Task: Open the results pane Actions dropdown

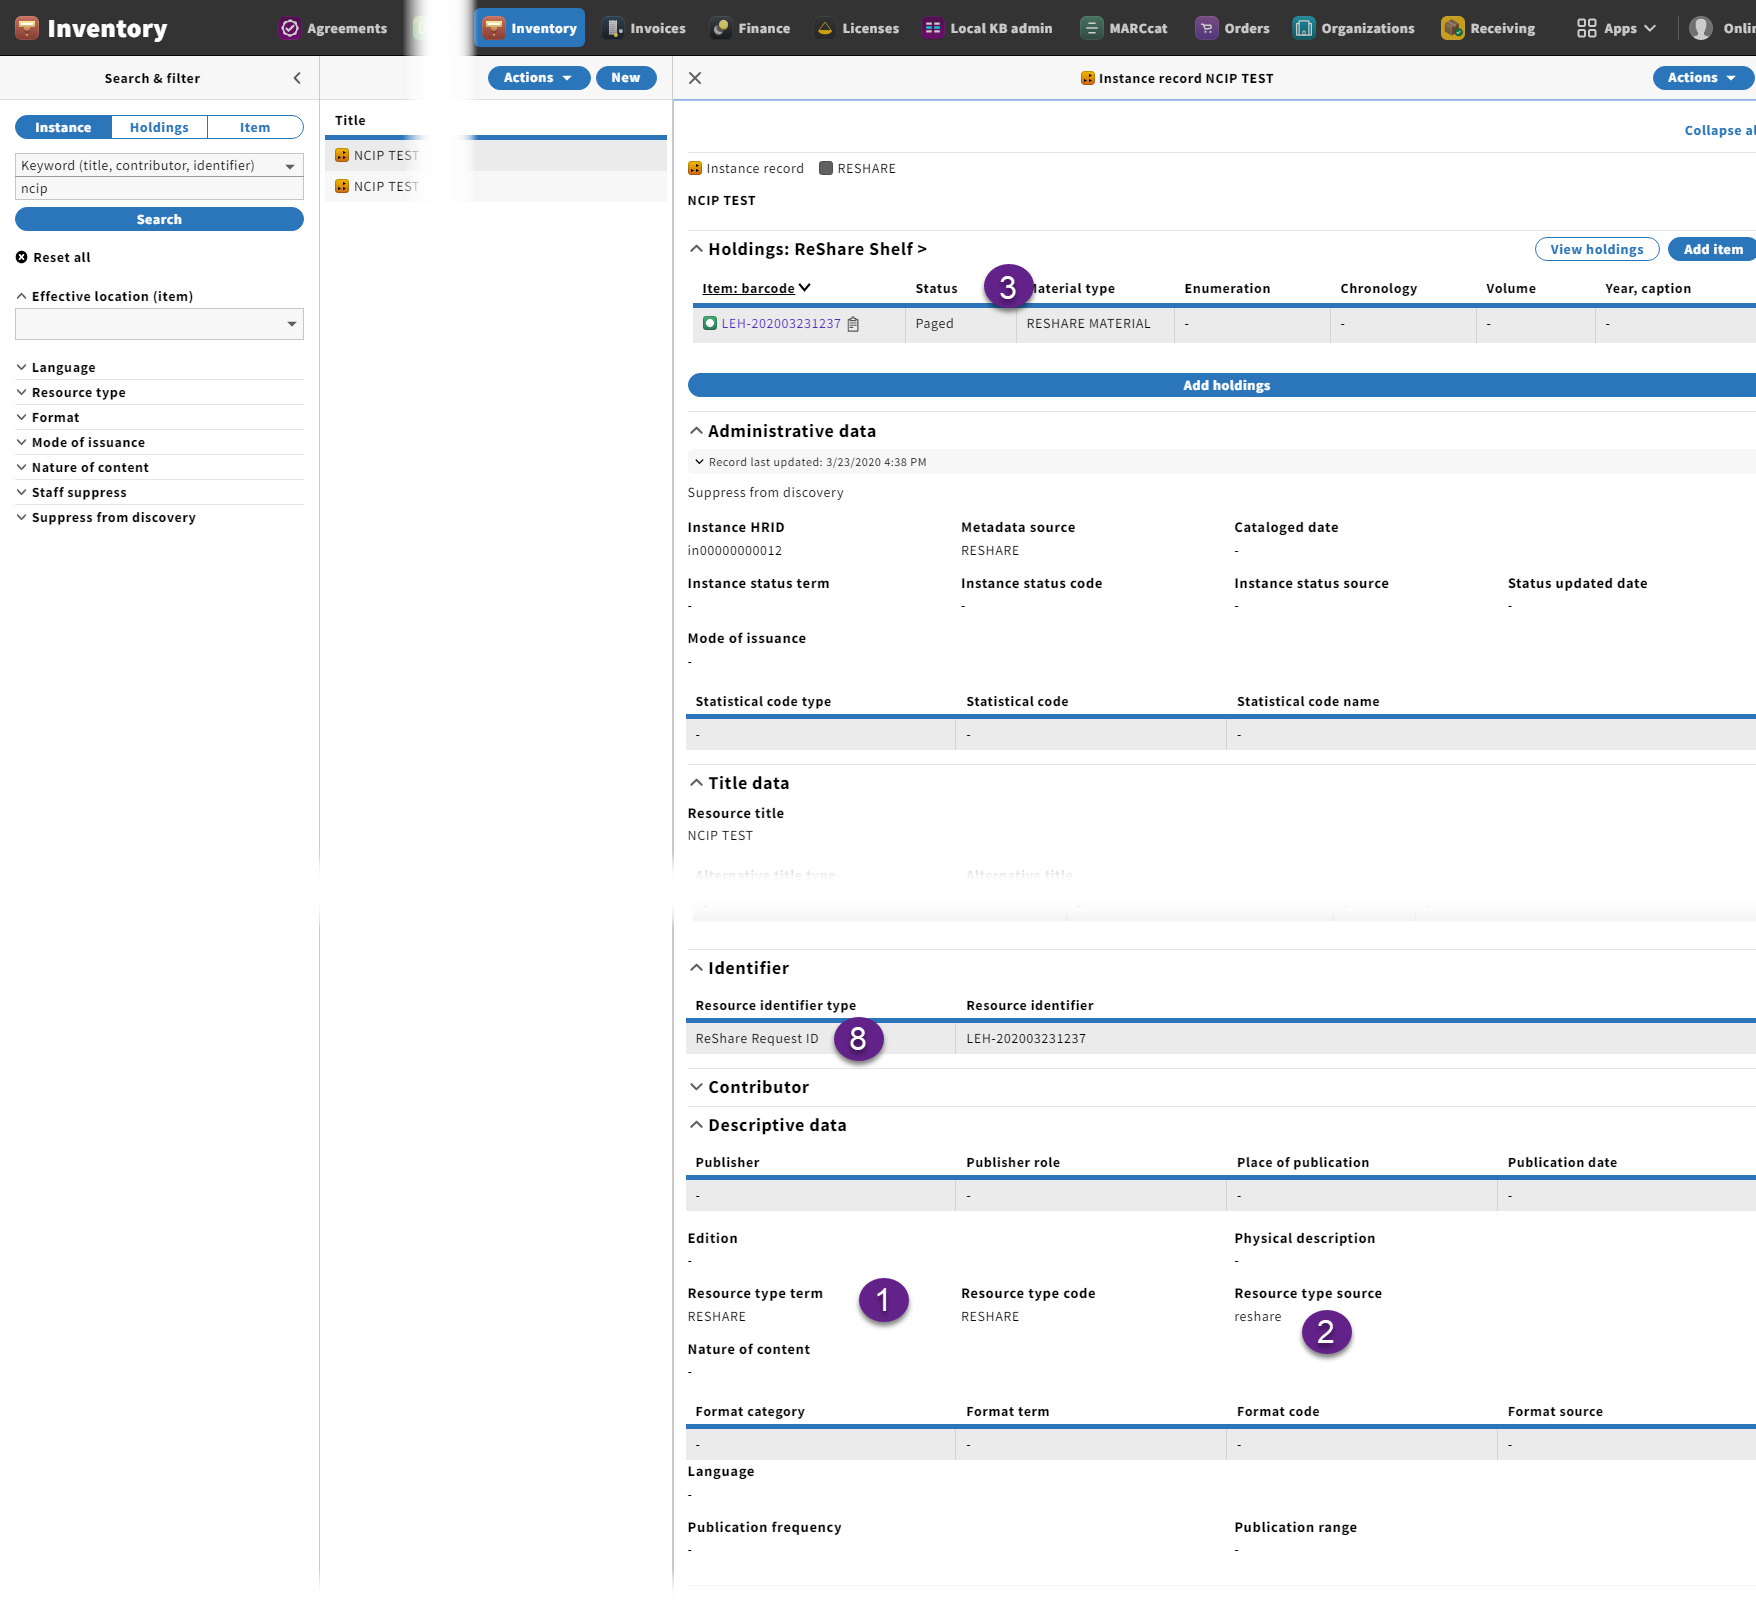Action: (x=538, y=78)
